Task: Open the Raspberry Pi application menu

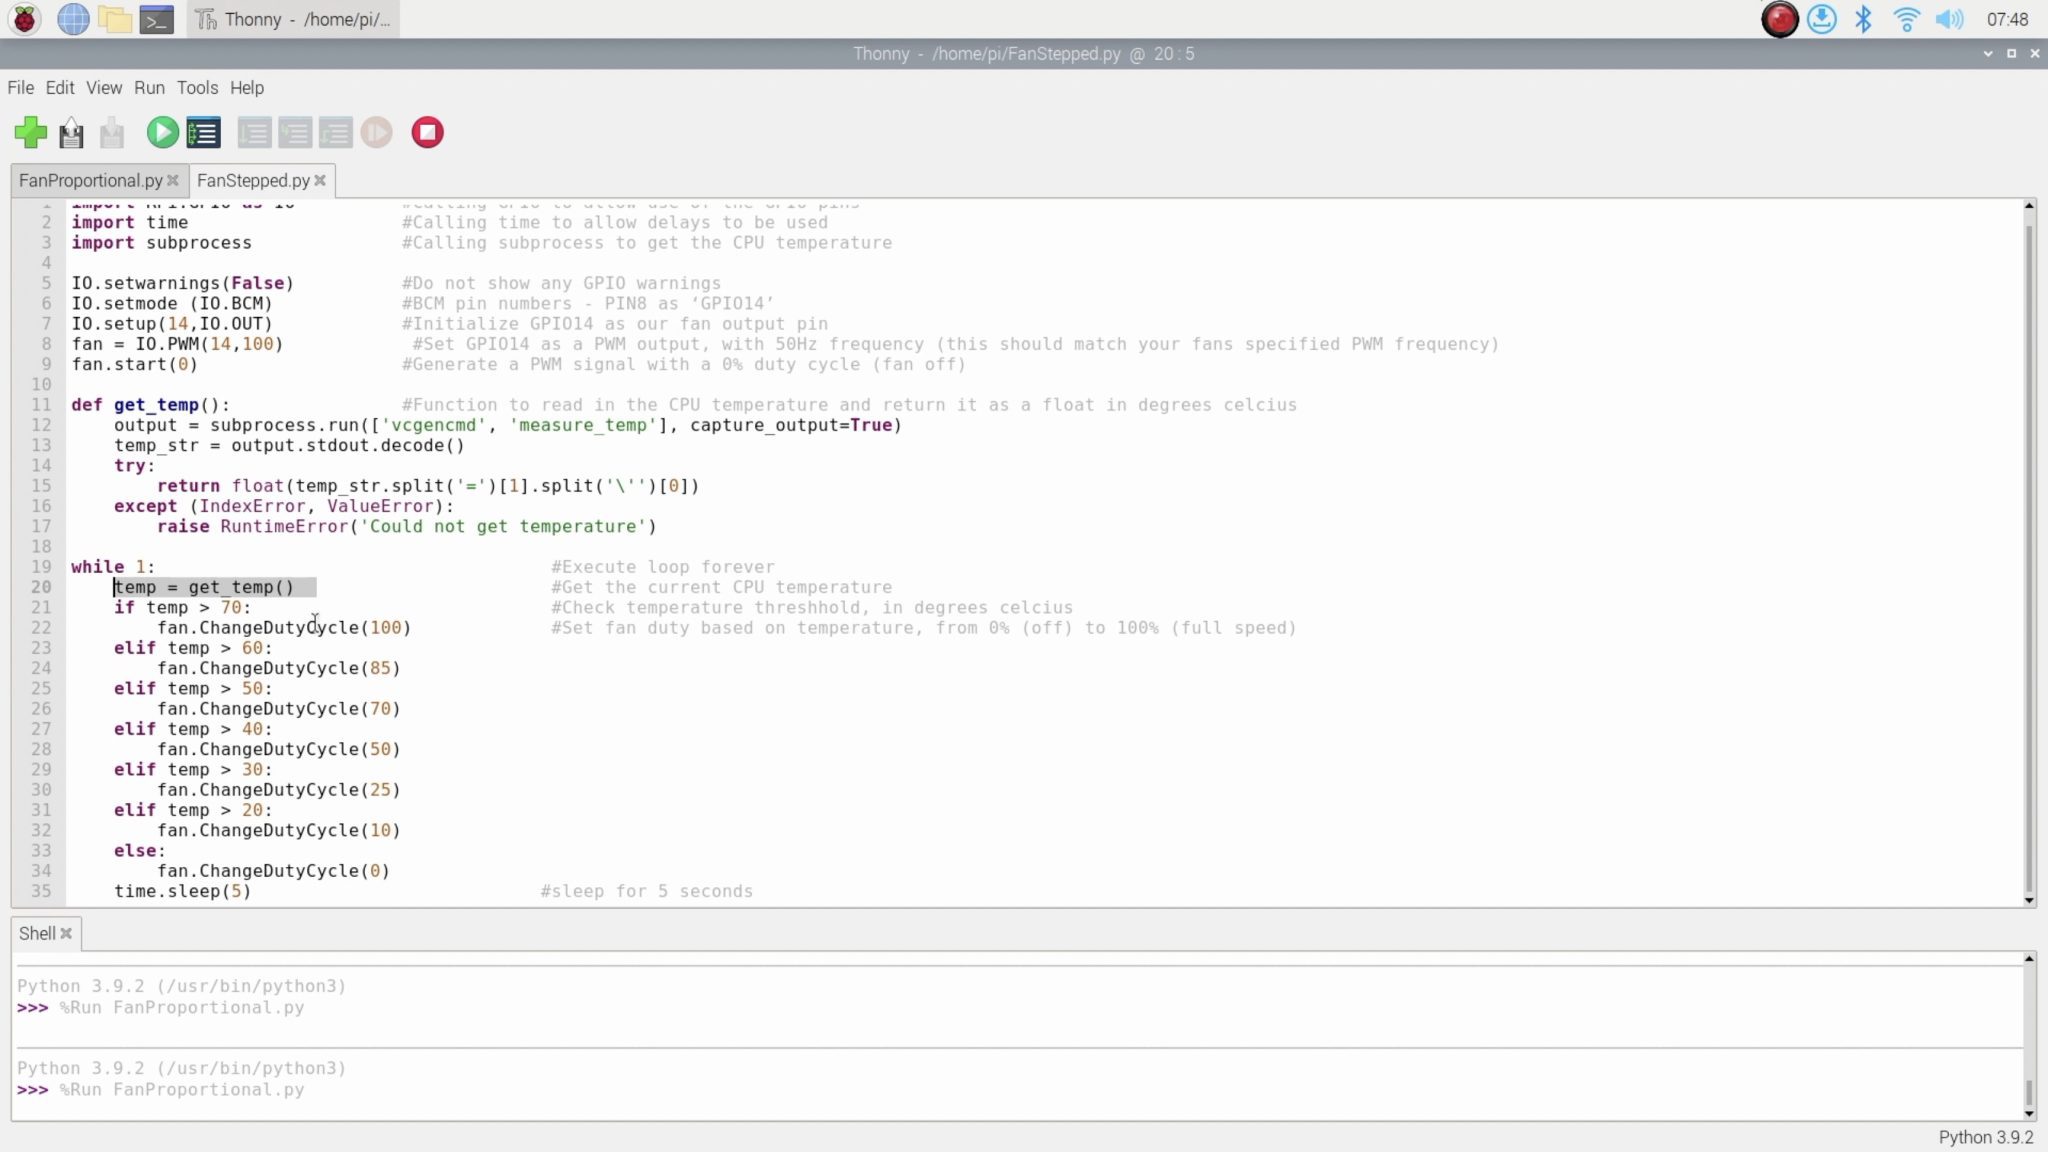Action: (x=24, y=19)
